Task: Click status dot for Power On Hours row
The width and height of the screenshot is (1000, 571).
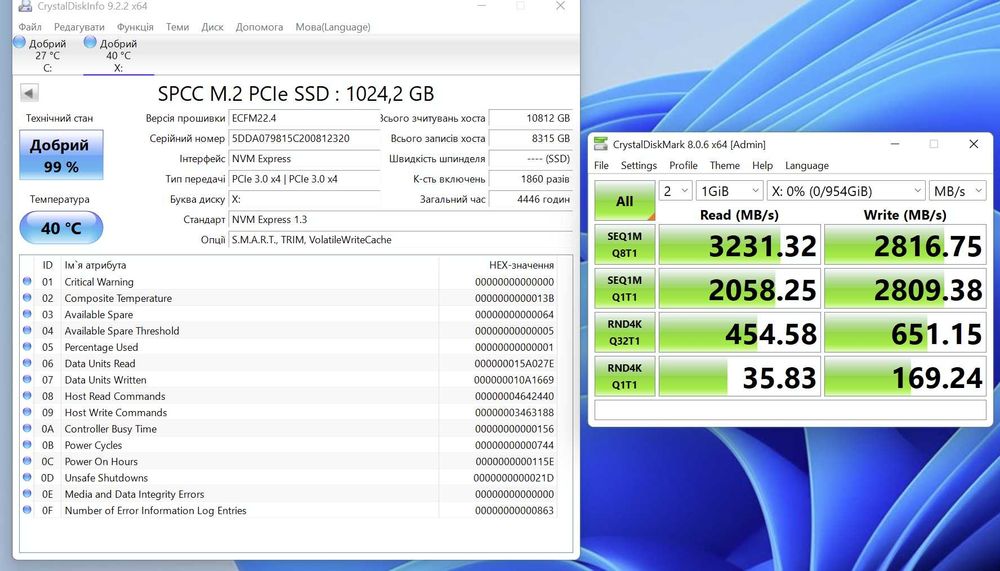Action: coord(27,461)
